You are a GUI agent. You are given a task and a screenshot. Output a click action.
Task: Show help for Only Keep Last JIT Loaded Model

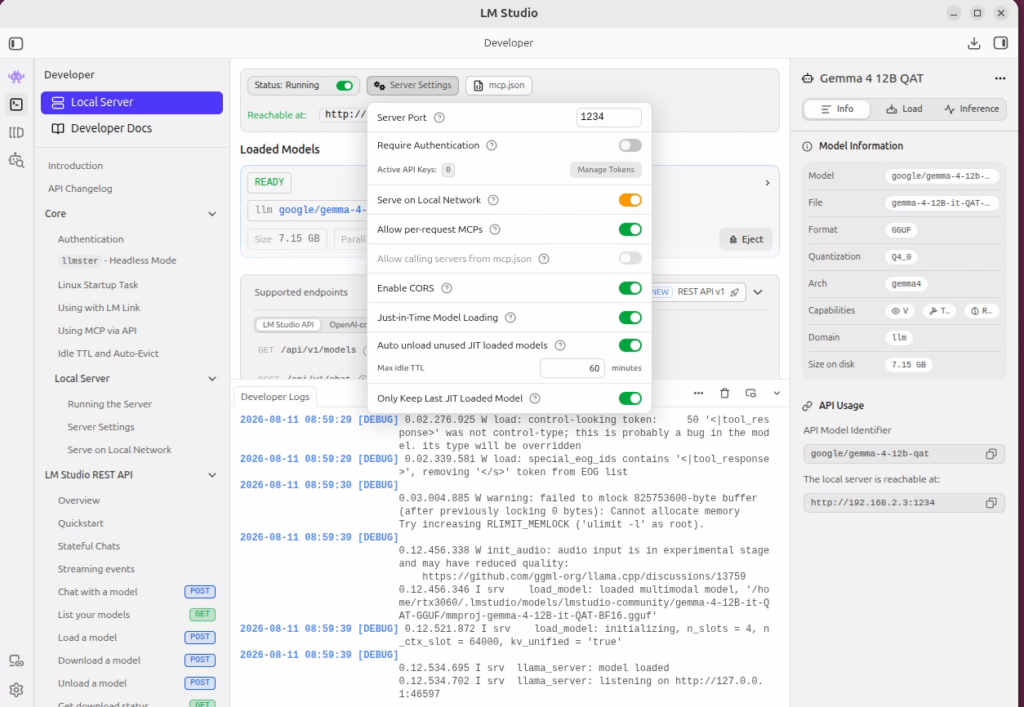(535, 398)
